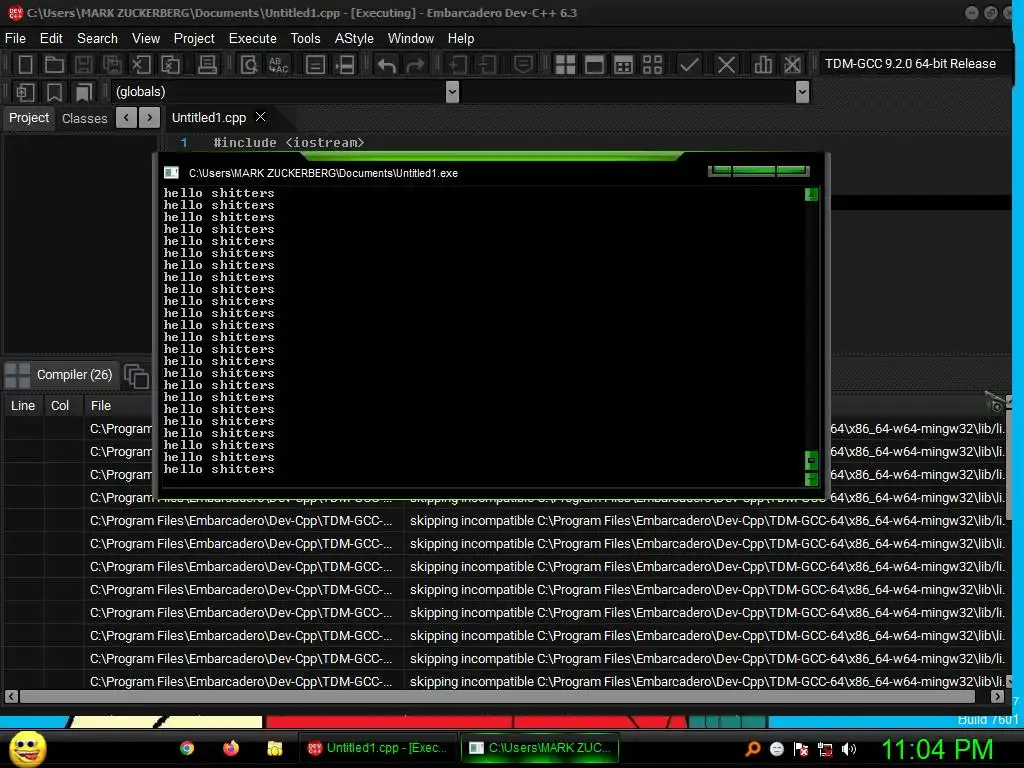Click the Replace AB-AC toolbar icon
Image resolution: width=1024 pixels, height=768 pixels.
(278, 64)
